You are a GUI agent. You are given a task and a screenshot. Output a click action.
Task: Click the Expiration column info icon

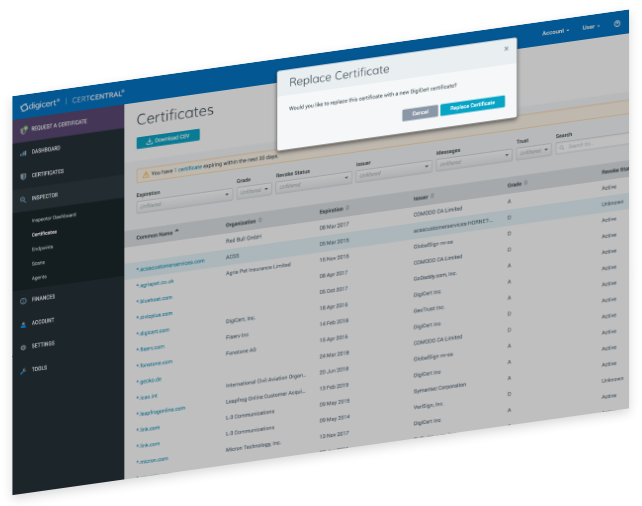click(347, 208)
